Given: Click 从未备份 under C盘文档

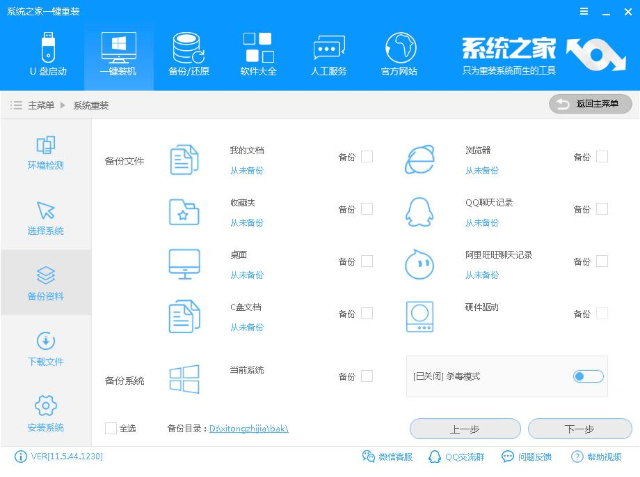Looking at the screenshot, I should tap(247, 327).
